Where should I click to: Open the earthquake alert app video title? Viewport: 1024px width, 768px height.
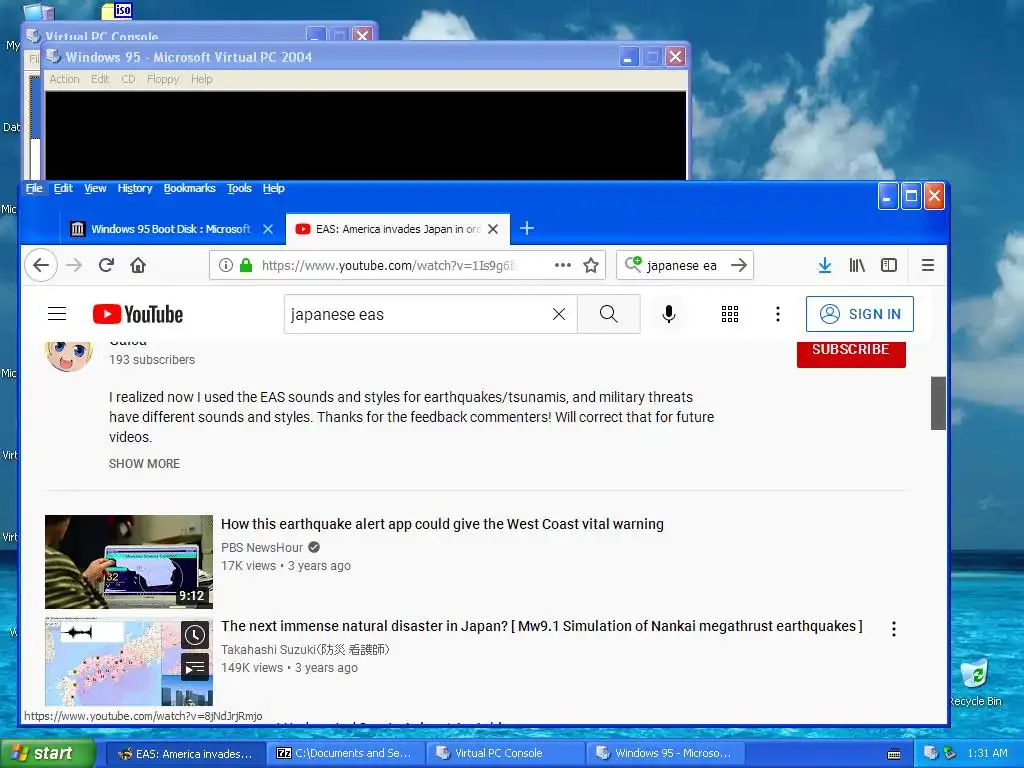pyautogui.click(x=442, y=524)
